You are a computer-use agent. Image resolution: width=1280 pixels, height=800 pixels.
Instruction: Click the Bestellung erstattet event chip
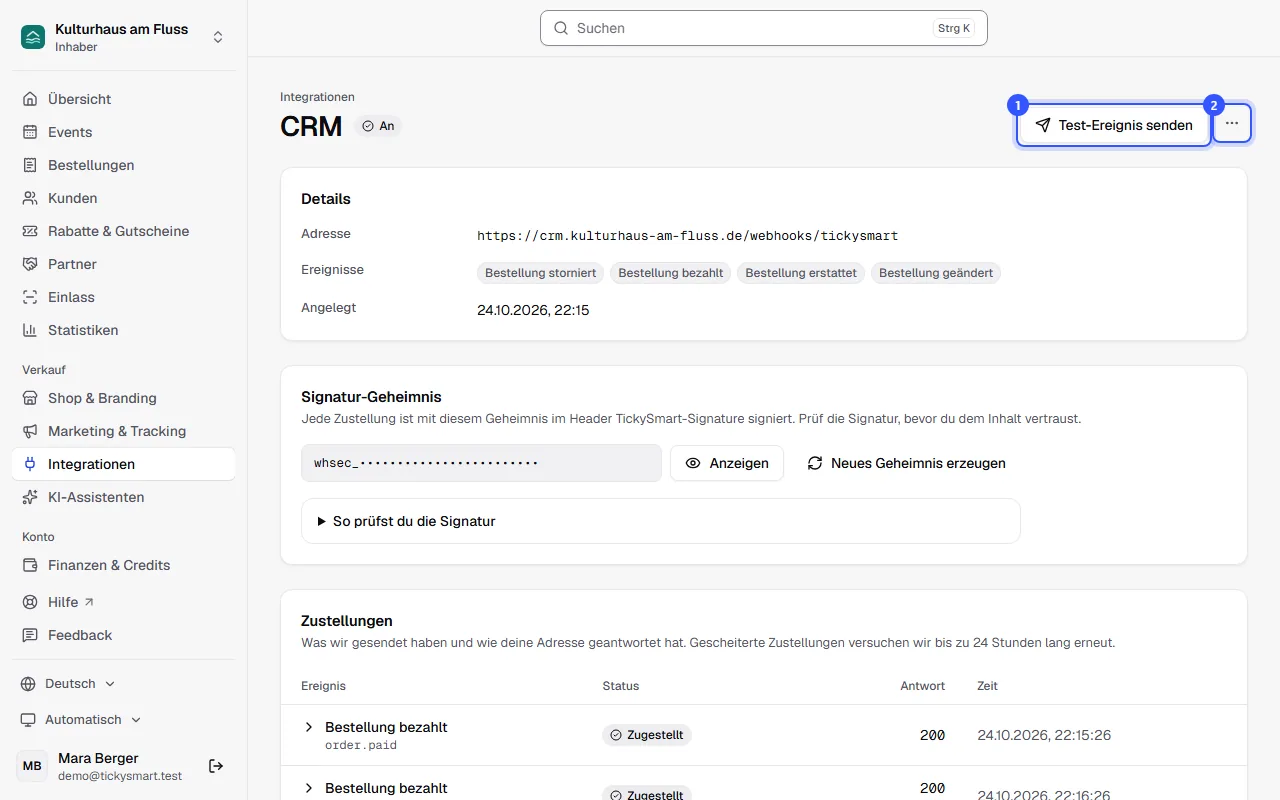point(801,273)
